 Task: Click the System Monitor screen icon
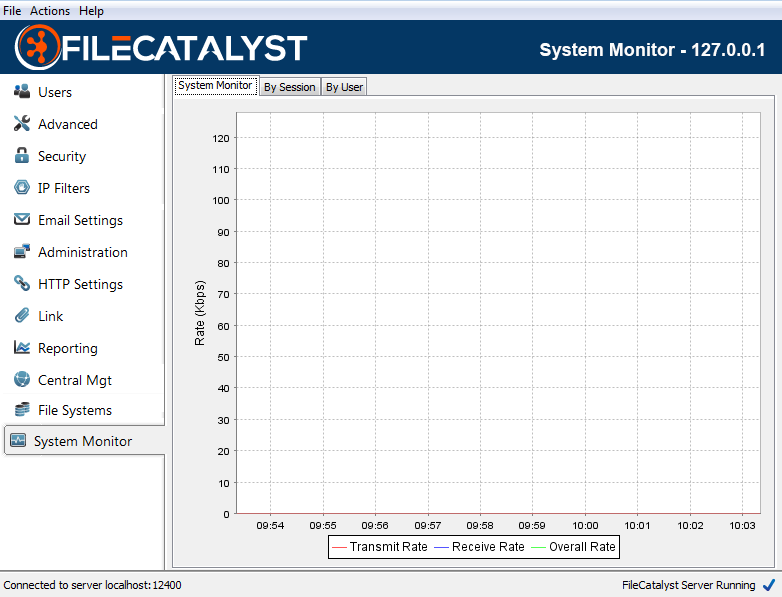[x=18, y=440]
